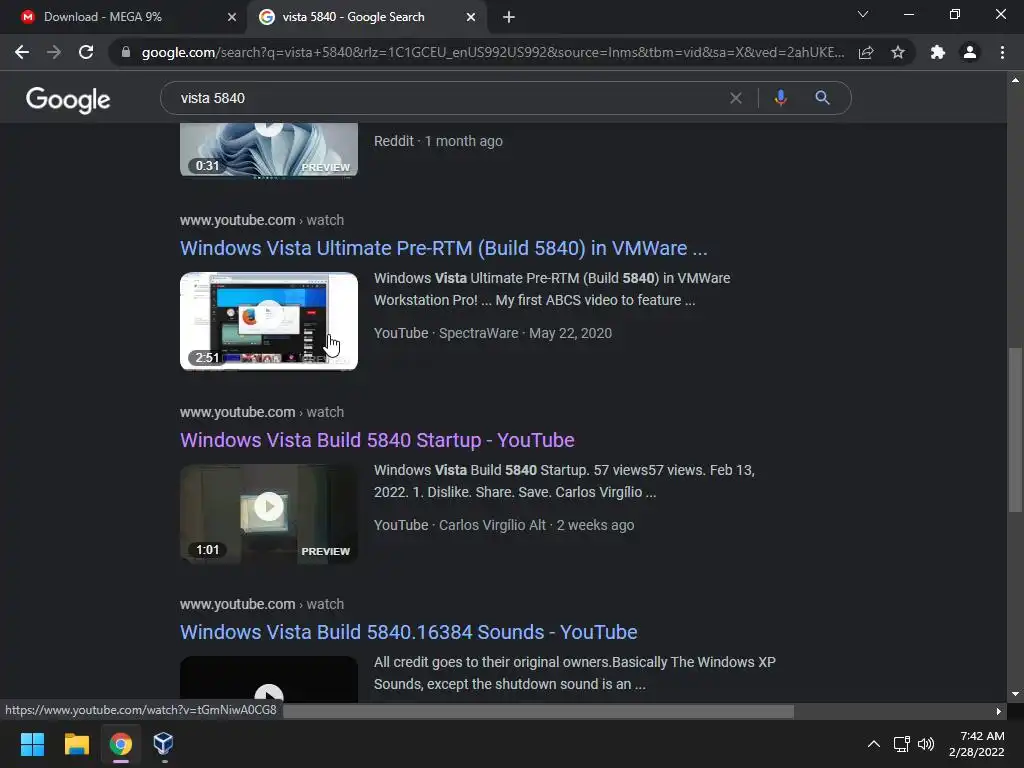Click the scroll up arrow
Screen dimensions: 1024x768
coord(1014,80)
